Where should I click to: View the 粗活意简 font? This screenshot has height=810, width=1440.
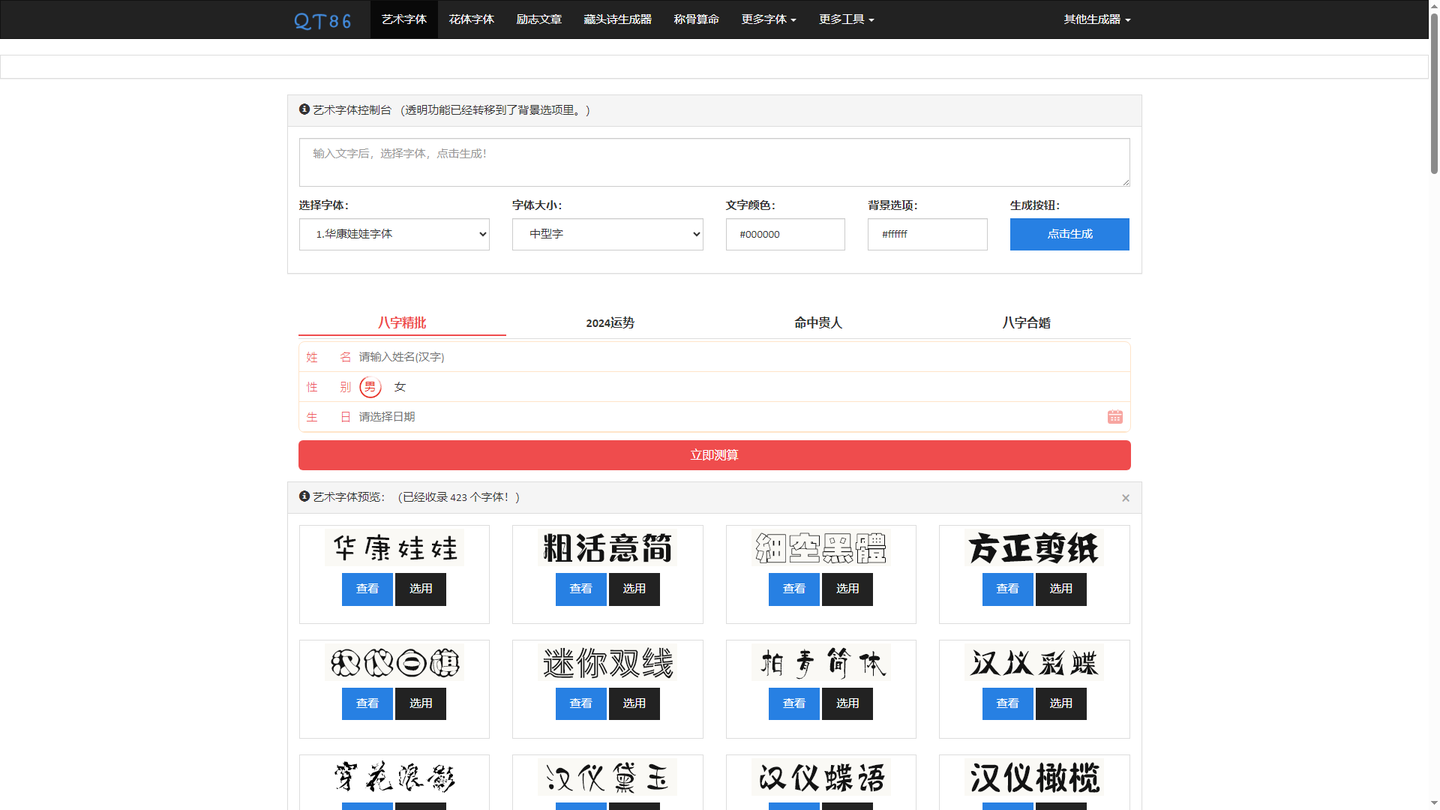pyautogui.click(x=581, y=589)
